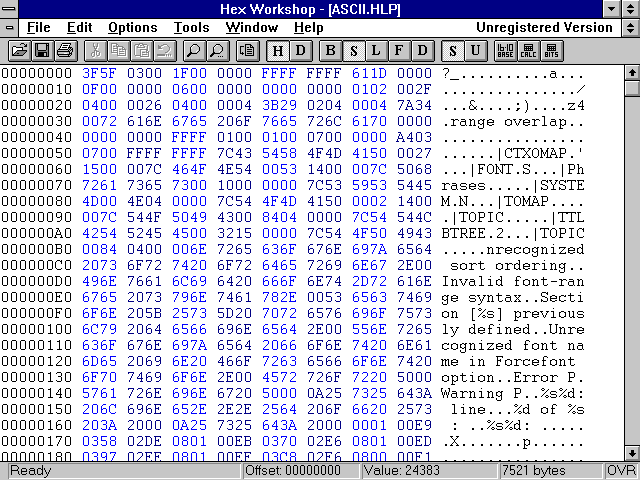
Task: Toggle the U unsigned value button
Action: 475,50
